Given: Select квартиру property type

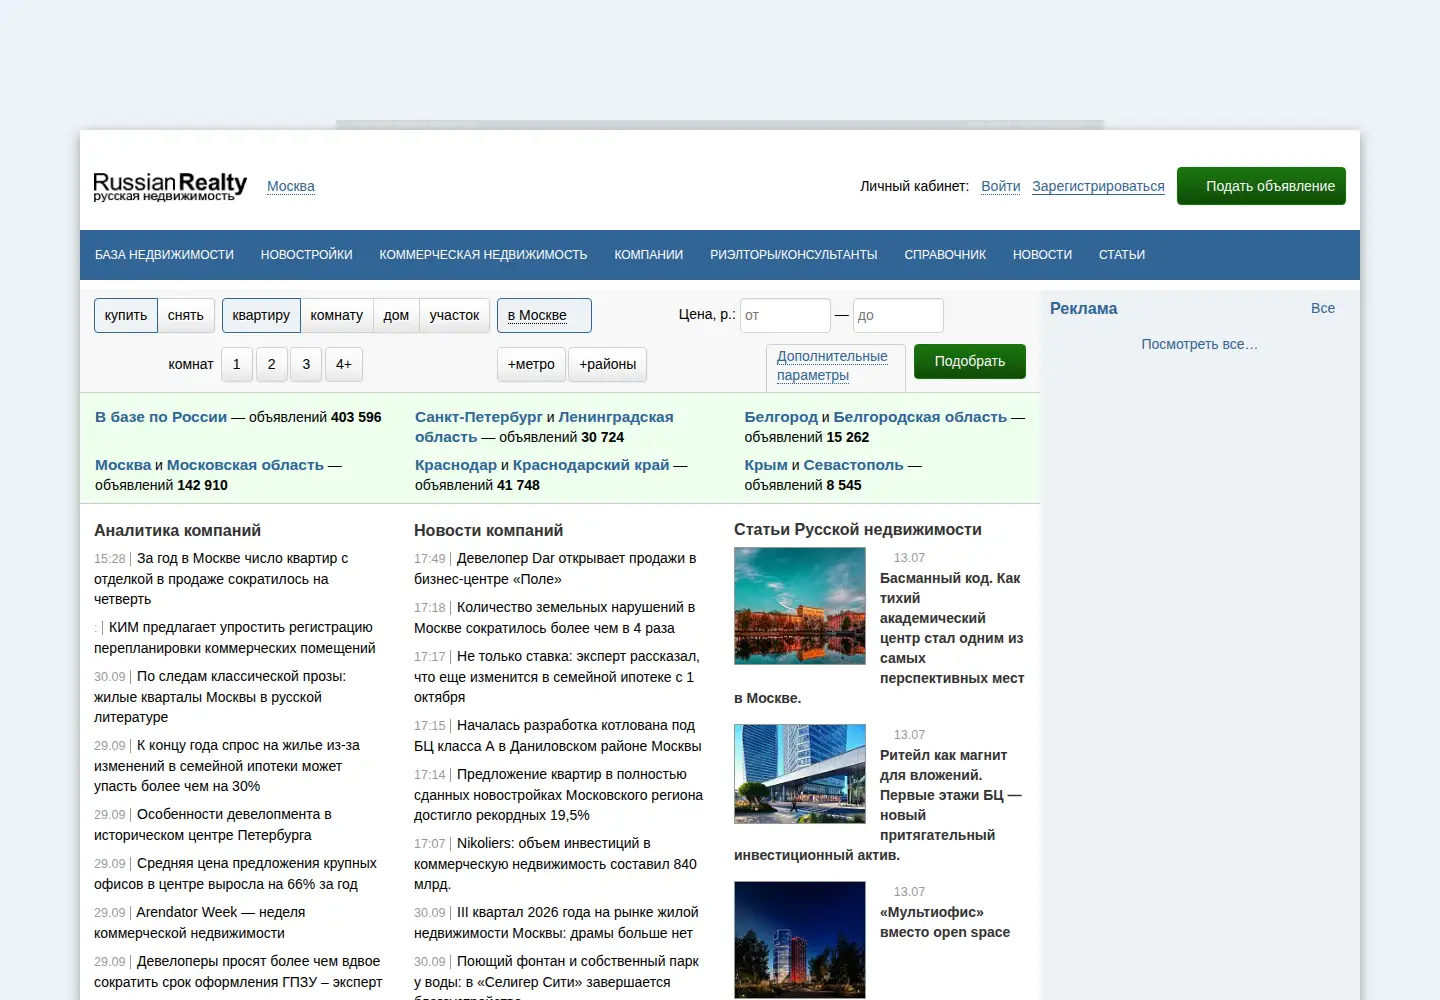Looking at the screenshot, I should (261, 315).
